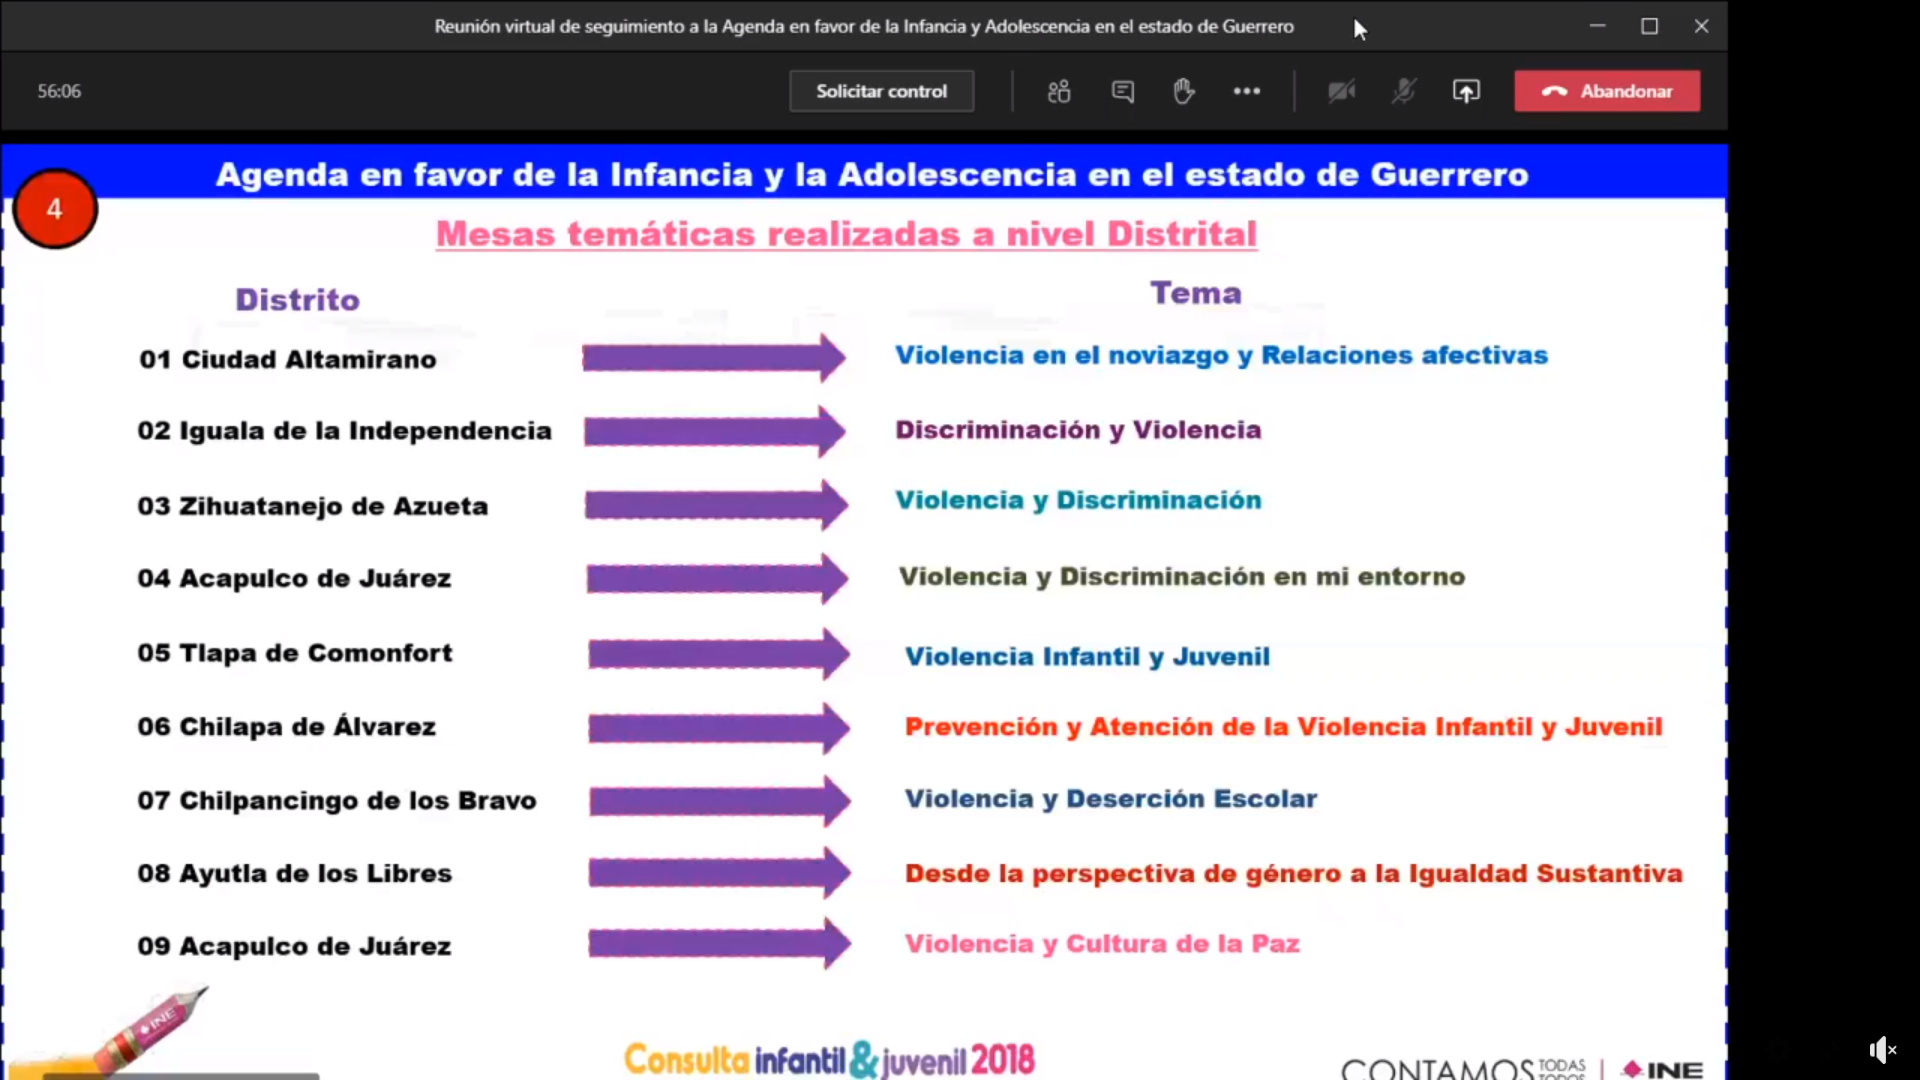Click 'Desde la perspectiva de género a la Igualdad Sustantiva'
Image resolution: width=1920 pixels, height=1080 pixels.
[x=1294, y=874]
